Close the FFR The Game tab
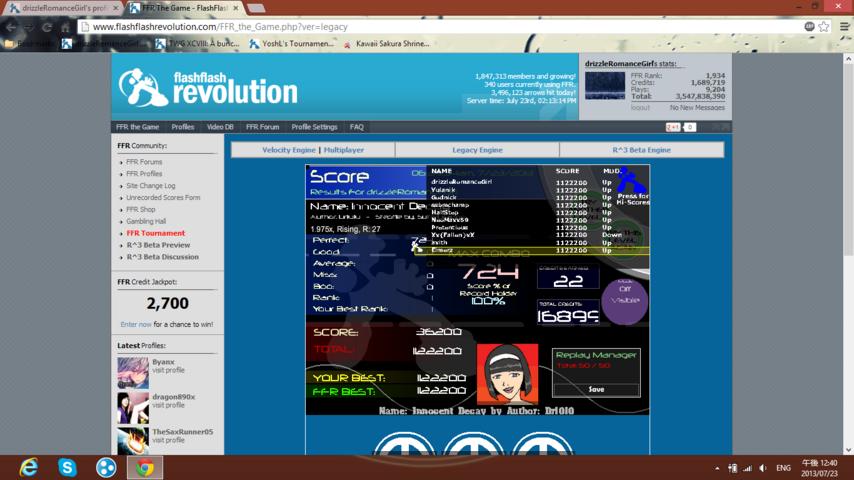This screenshot has width=854, height=480. (x=236, y=8)
